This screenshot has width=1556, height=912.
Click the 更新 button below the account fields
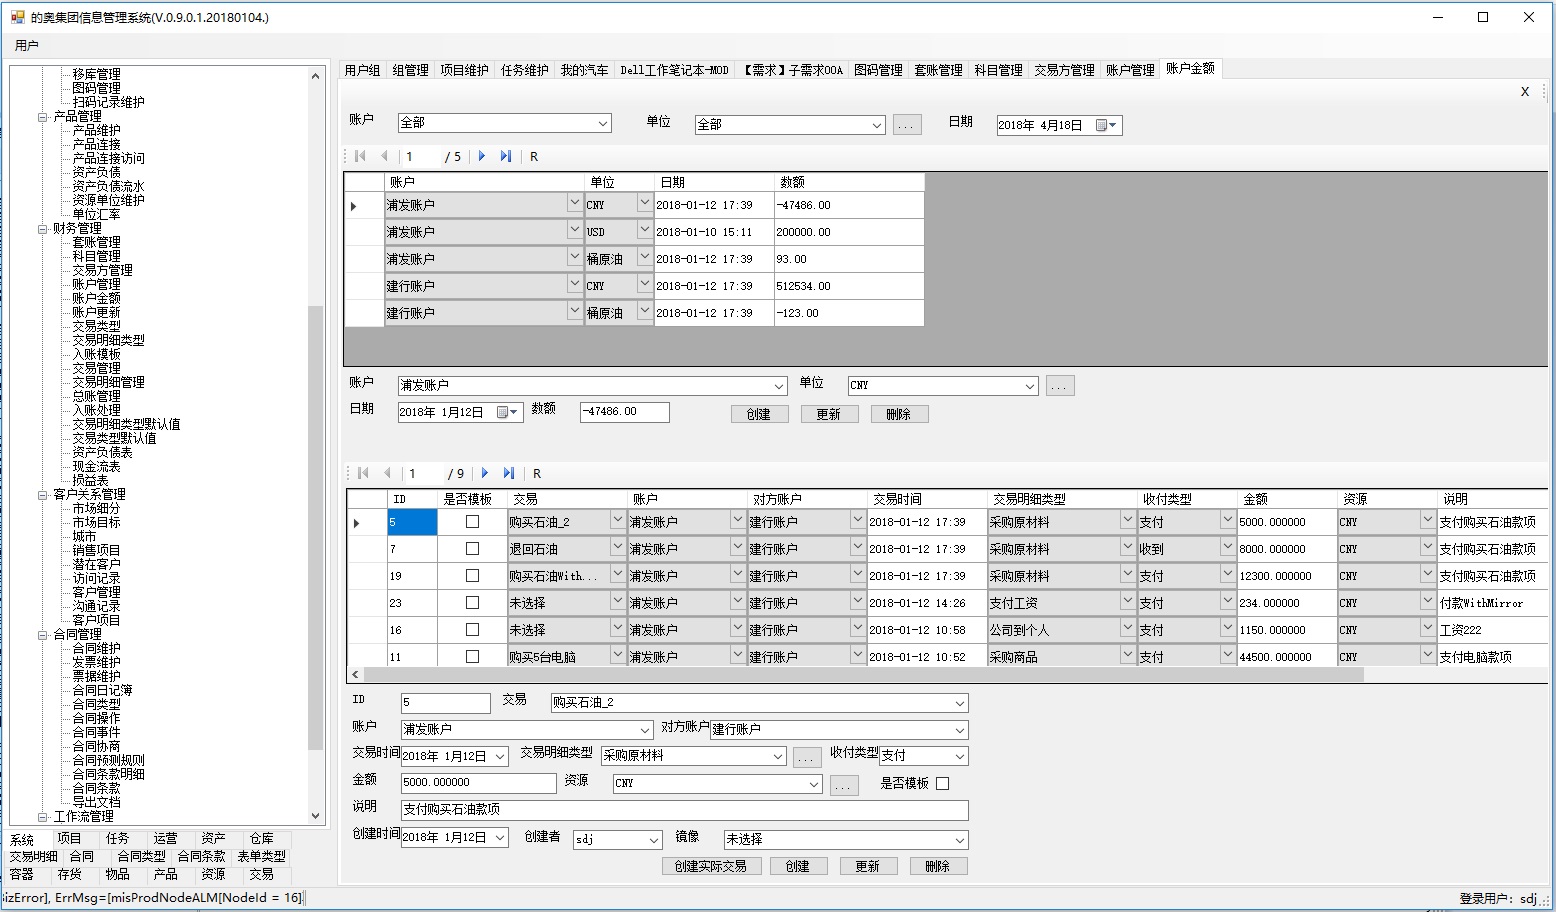829,413
